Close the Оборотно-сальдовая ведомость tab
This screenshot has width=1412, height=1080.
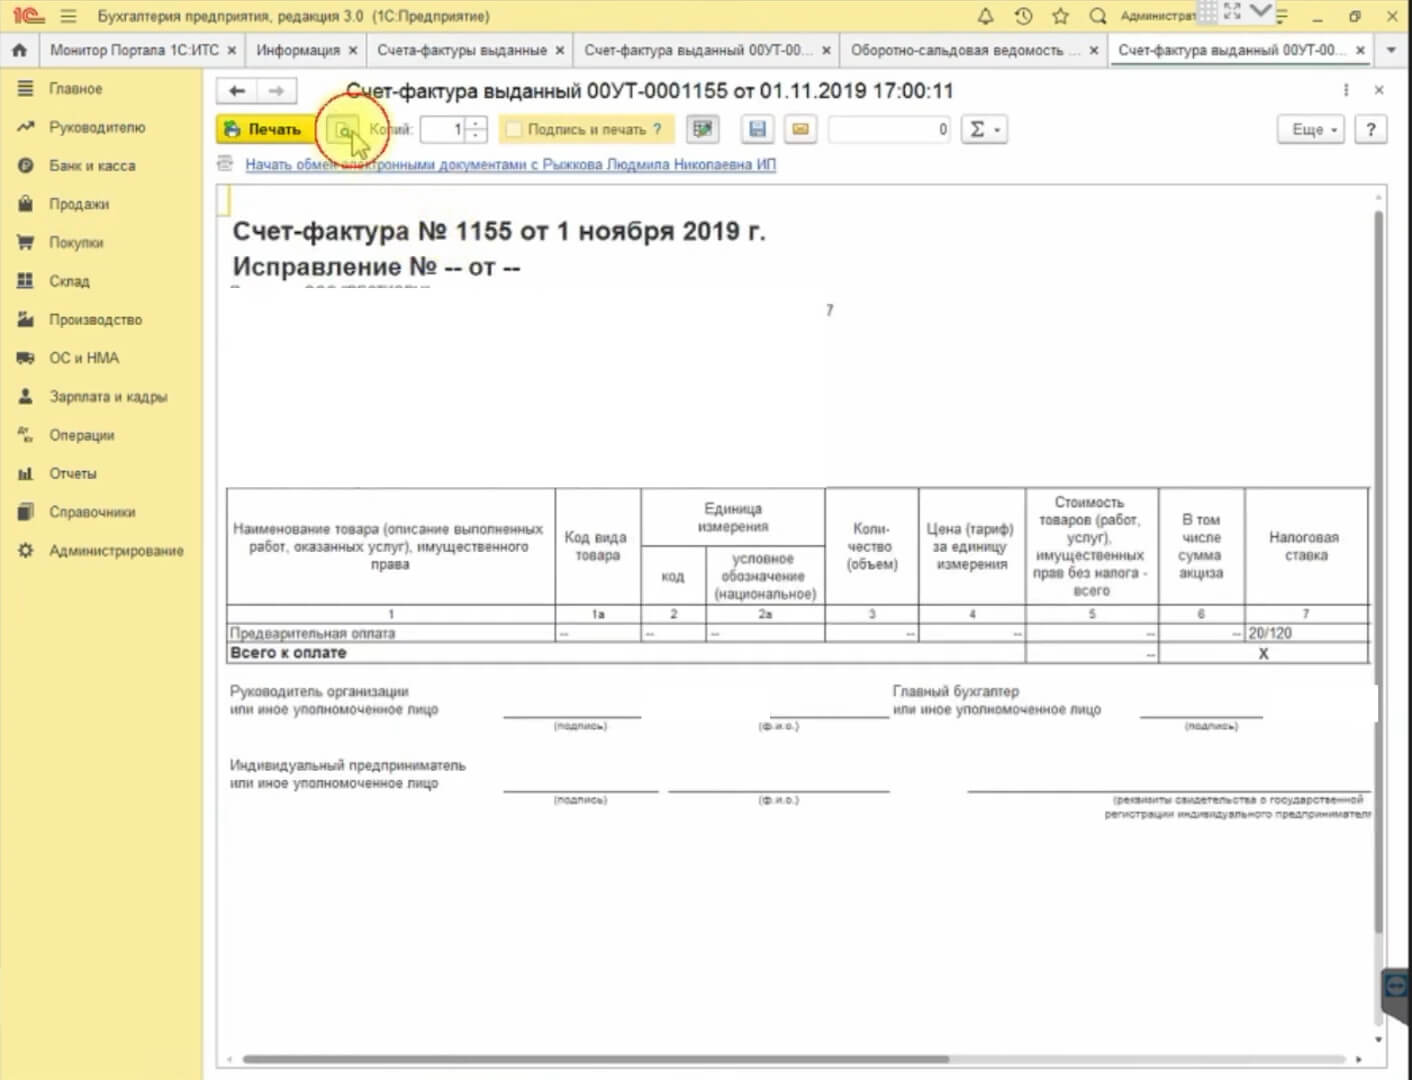click(x=1093, y=50)
